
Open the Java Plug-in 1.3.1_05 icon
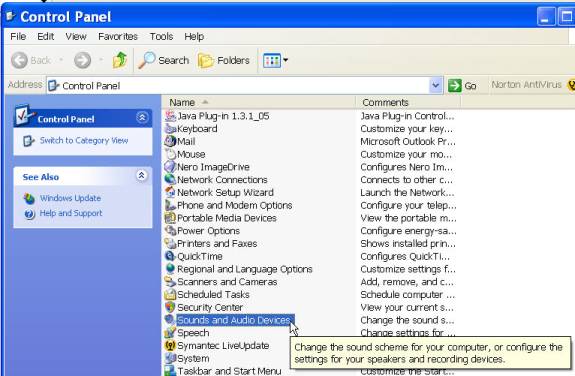coord(170,116)
